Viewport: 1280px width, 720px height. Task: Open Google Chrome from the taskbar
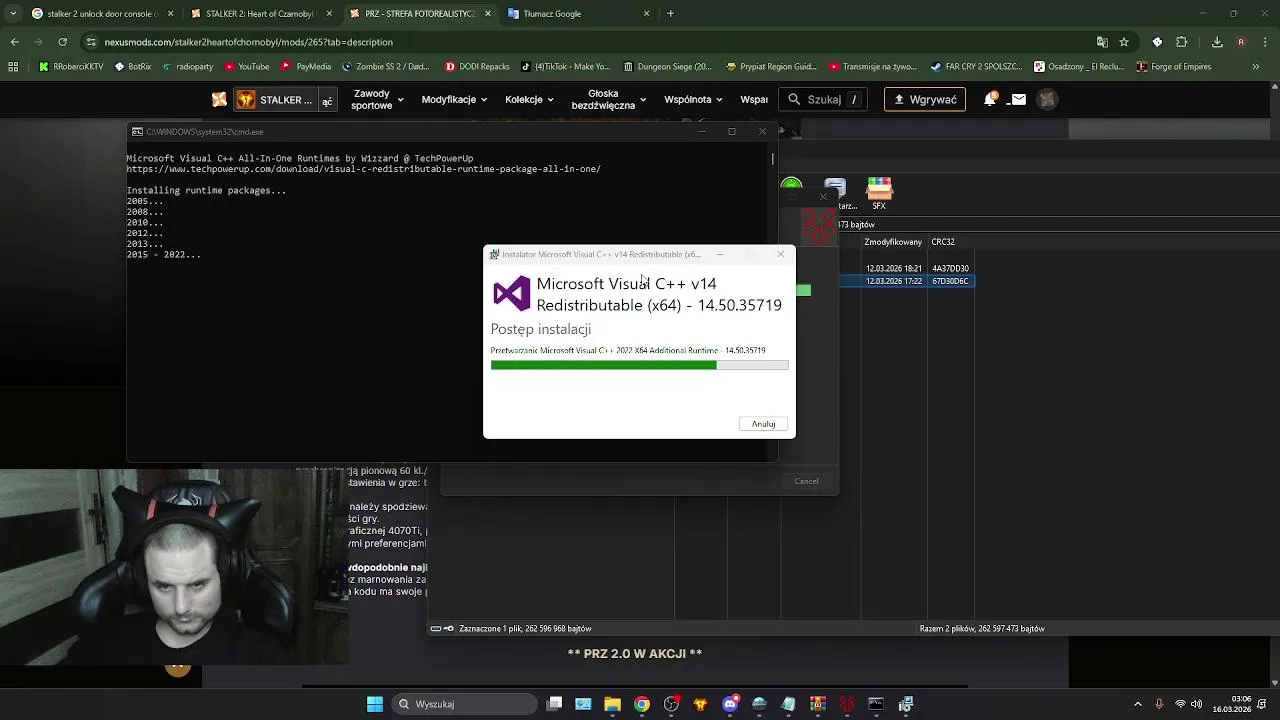coord(642,704)
